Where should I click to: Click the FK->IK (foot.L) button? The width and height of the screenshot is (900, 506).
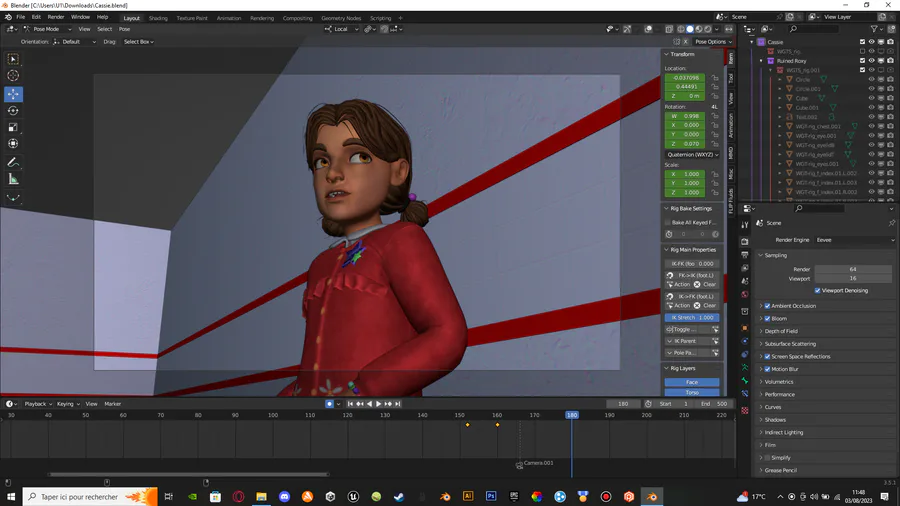tap(692, 275)
